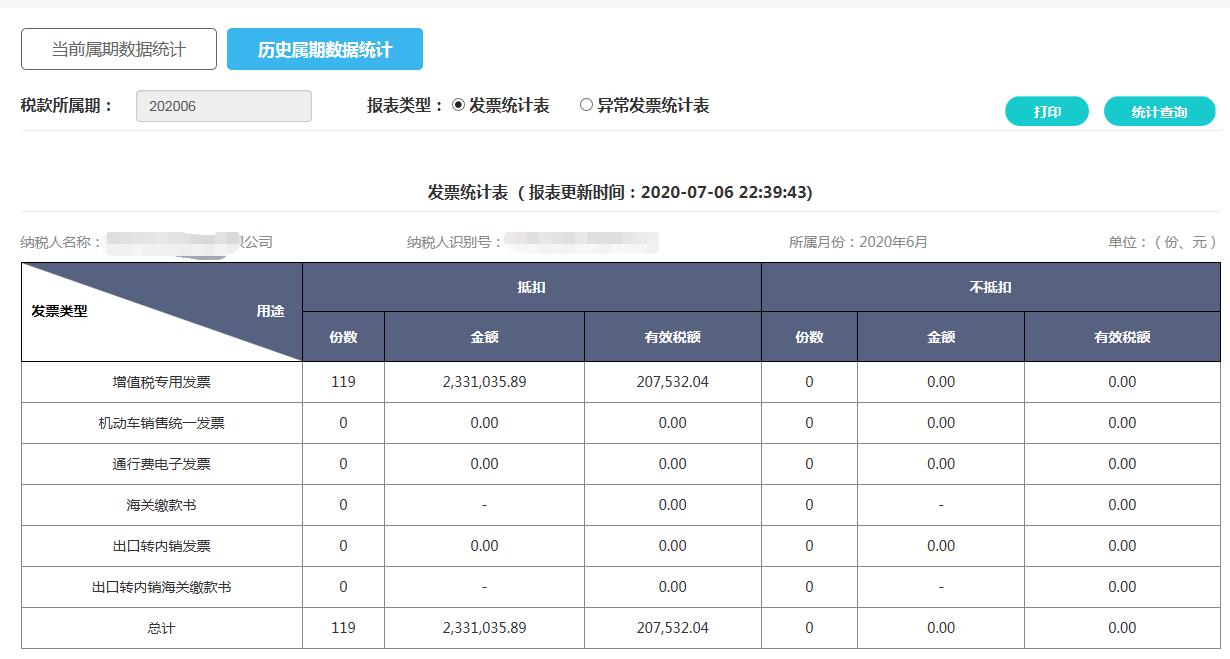This screenshot has width=1230, height=659.
Task: Switch to the 当前属期数据统计 tab
Action: click(x=117, y=48)
